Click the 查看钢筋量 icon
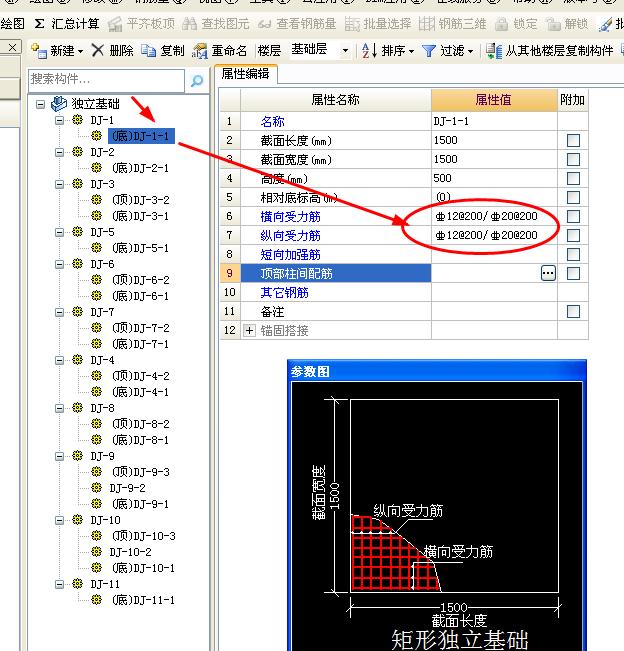Screen dimensions: 624x651 point(264,24)
